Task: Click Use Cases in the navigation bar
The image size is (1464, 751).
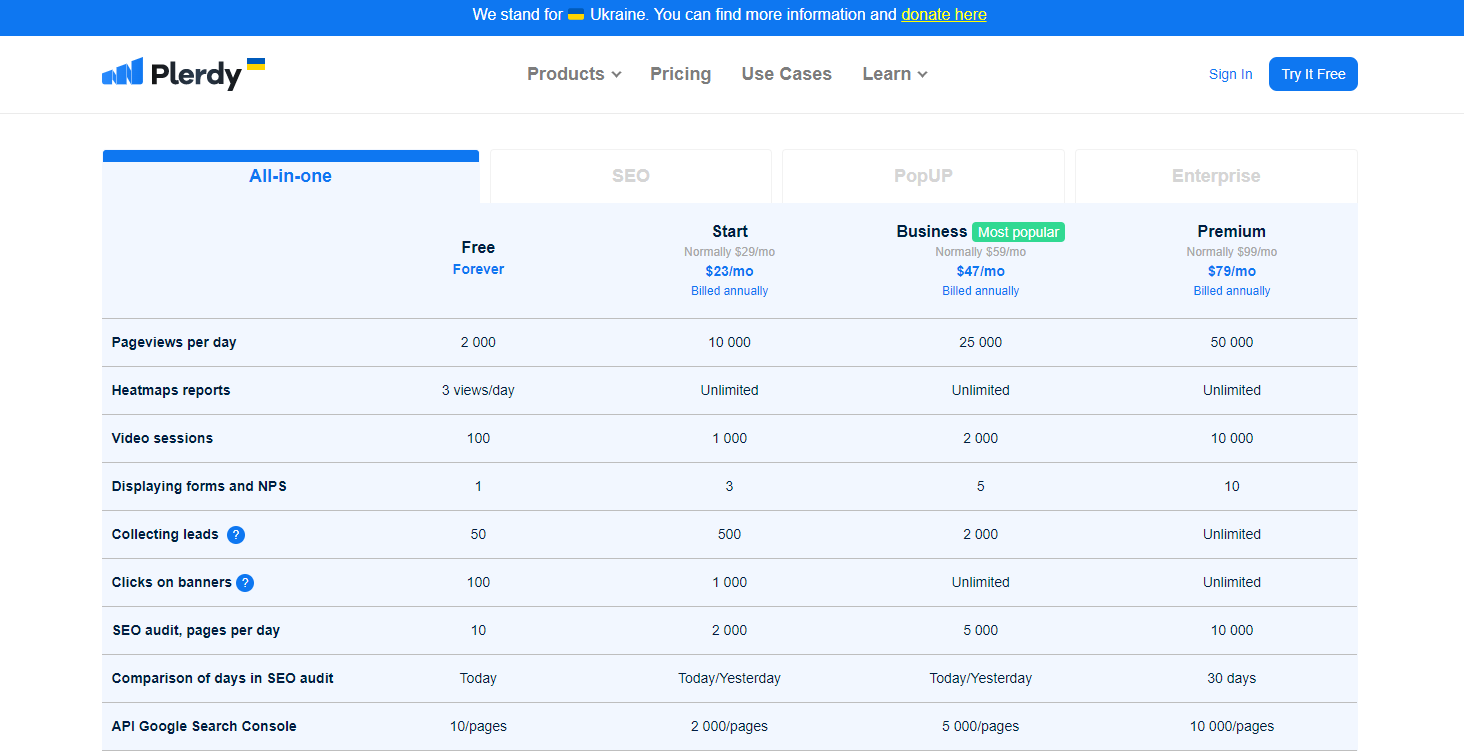Action: coord(786,74)
